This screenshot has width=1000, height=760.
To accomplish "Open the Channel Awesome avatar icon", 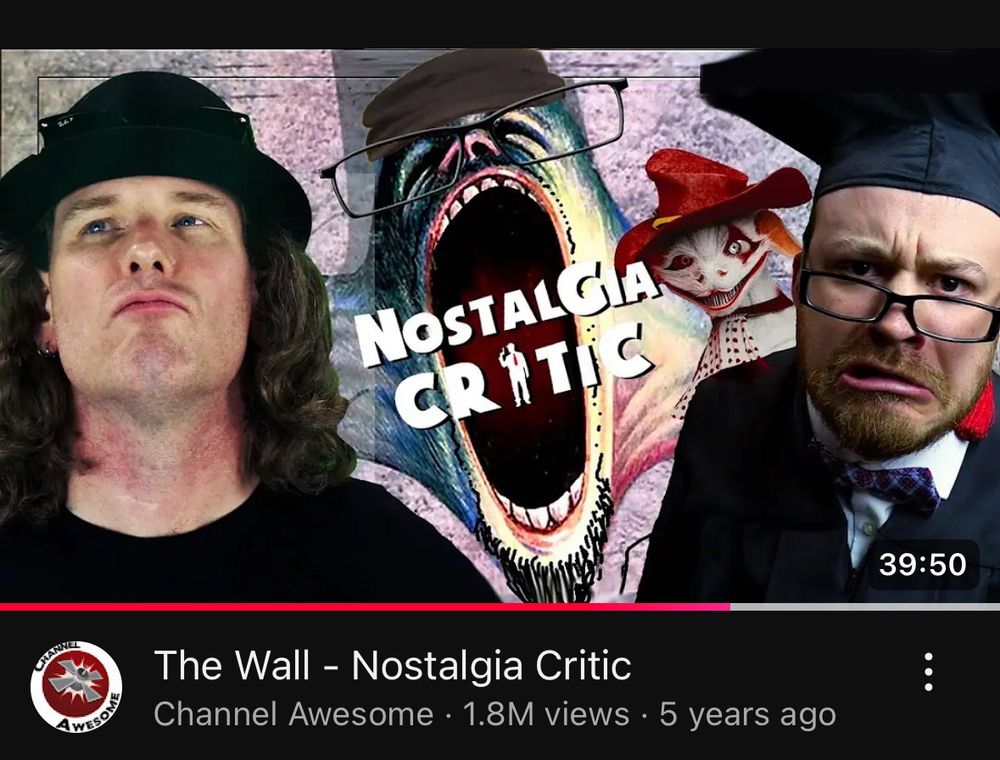I will click(x=77, y=687).
